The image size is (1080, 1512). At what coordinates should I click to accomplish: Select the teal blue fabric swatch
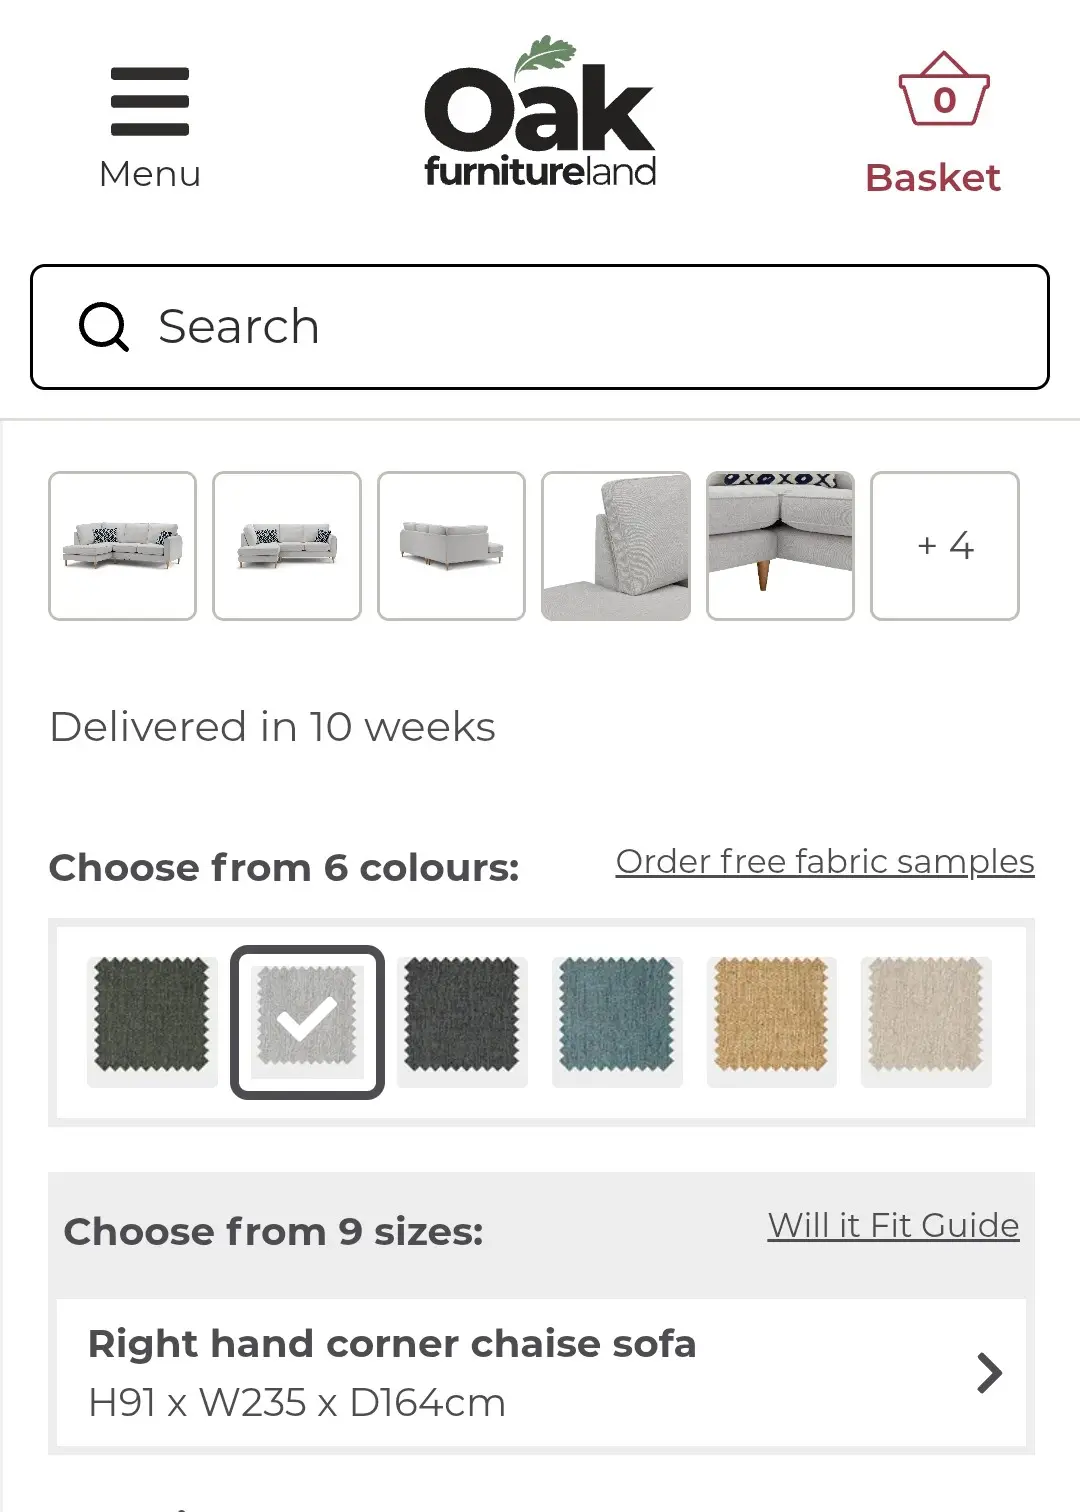pos(617,1021)
